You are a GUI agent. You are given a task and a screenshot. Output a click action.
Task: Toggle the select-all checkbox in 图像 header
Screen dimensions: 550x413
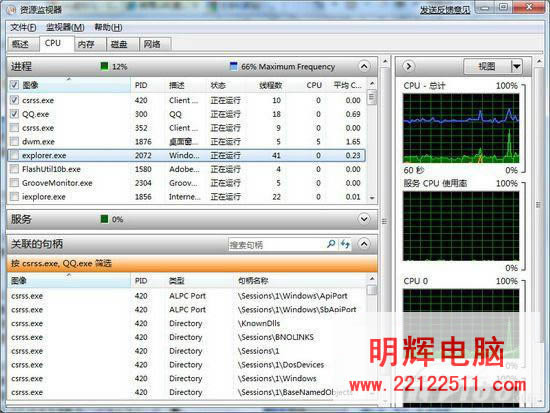click(14, 85)
